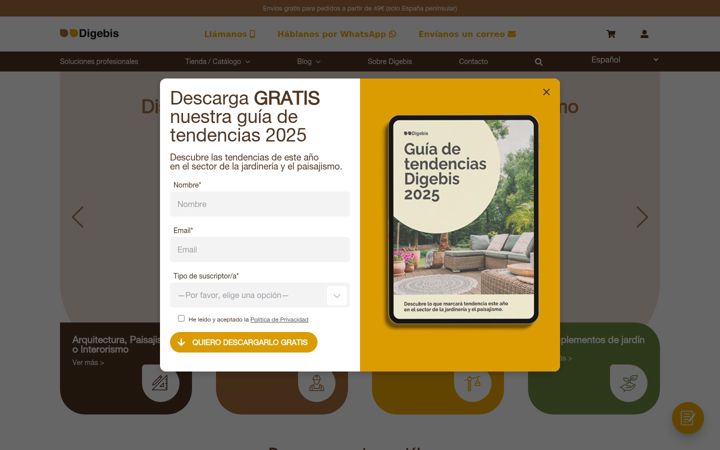Screen dimensions: 720x450
Task: Click the search magnifier icon
Action: point(539,62)
